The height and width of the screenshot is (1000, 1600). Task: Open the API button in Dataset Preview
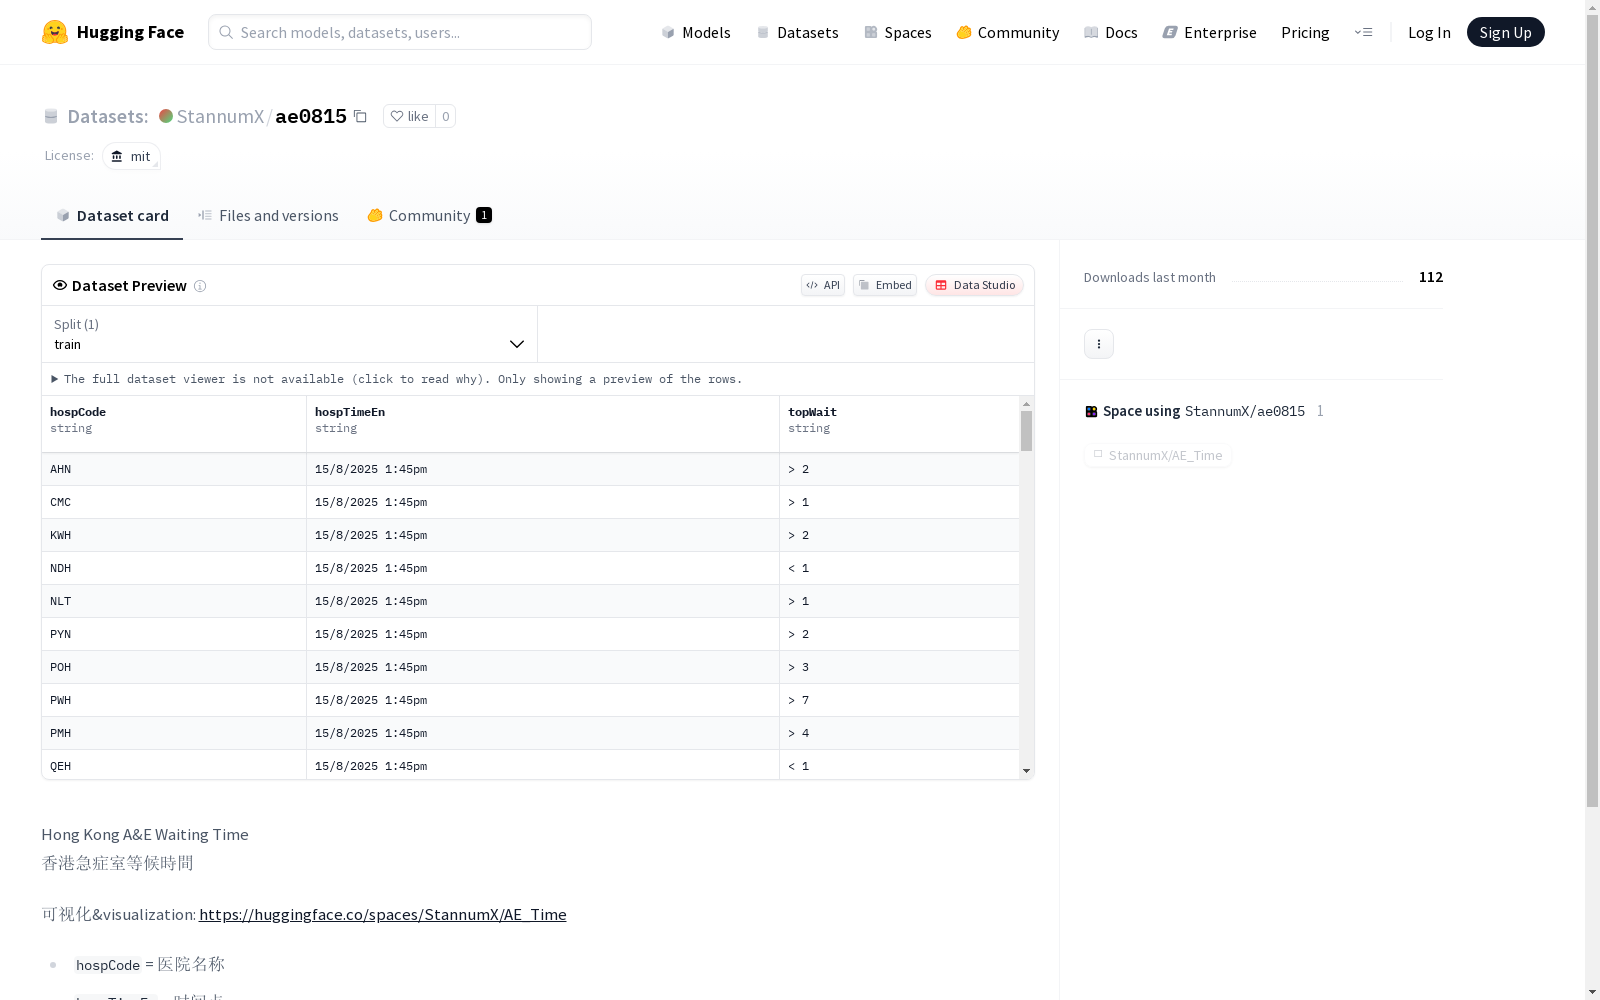823,285
